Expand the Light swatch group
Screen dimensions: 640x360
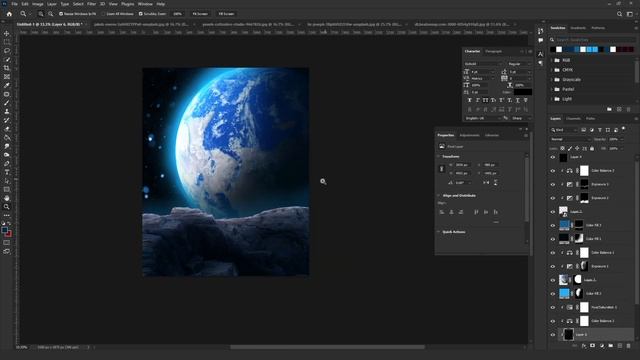pyautogui.click(x=551, y=99)
